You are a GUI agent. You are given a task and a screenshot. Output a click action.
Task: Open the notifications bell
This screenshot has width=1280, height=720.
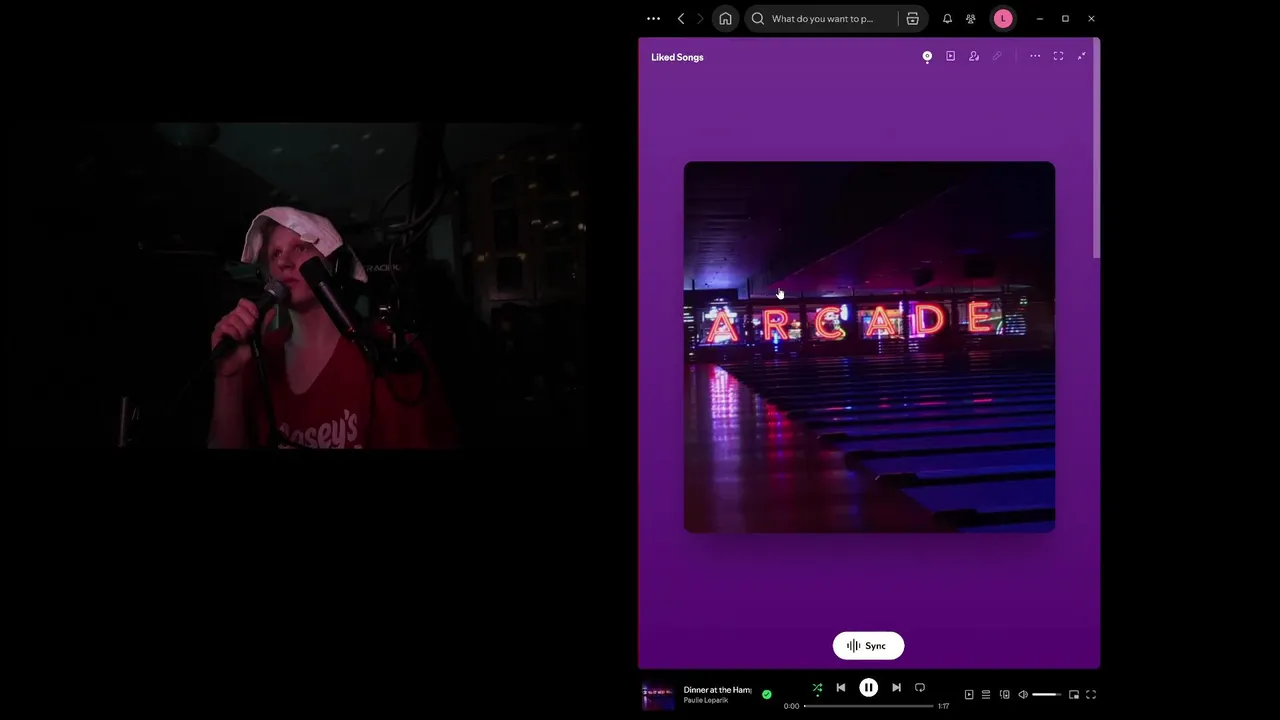pos(947,18)
